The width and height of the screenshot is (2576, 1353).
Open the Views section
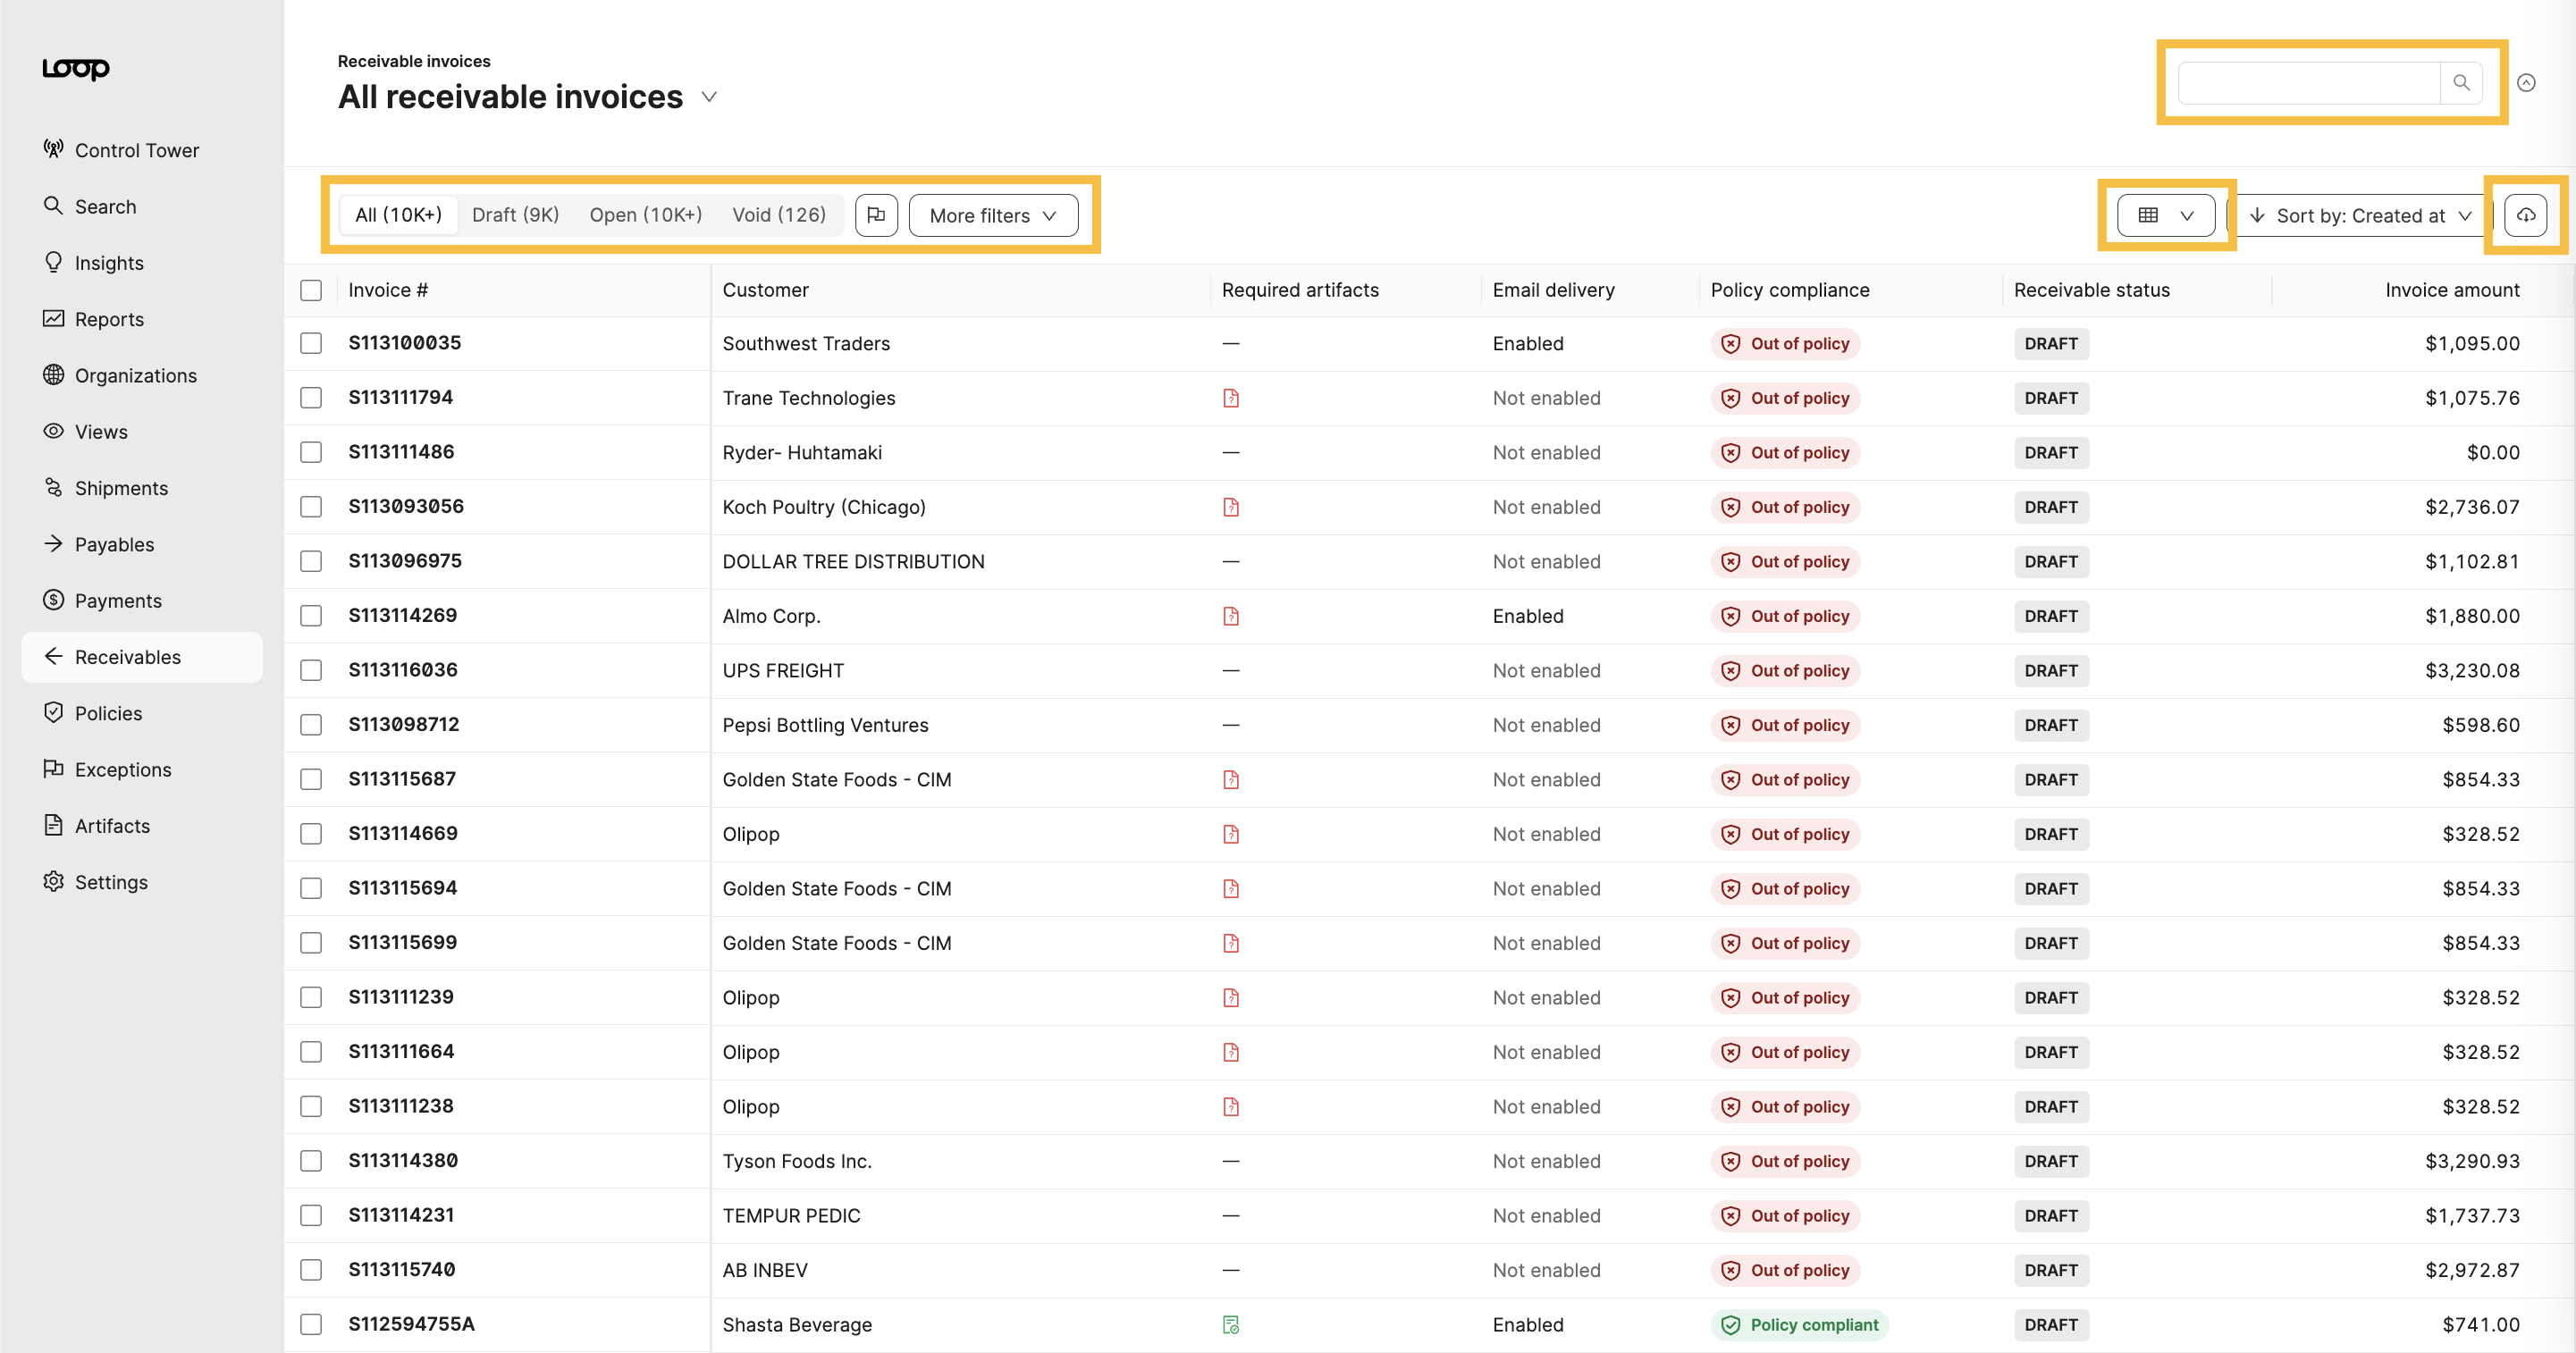click(141, 431)
